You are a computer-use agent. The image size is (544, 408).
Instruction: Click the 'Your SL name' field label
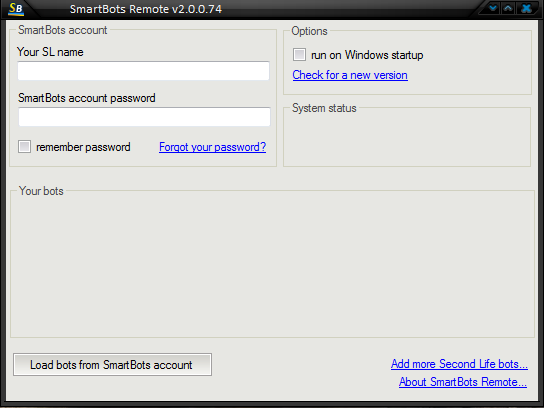click(x=50, y=52)
